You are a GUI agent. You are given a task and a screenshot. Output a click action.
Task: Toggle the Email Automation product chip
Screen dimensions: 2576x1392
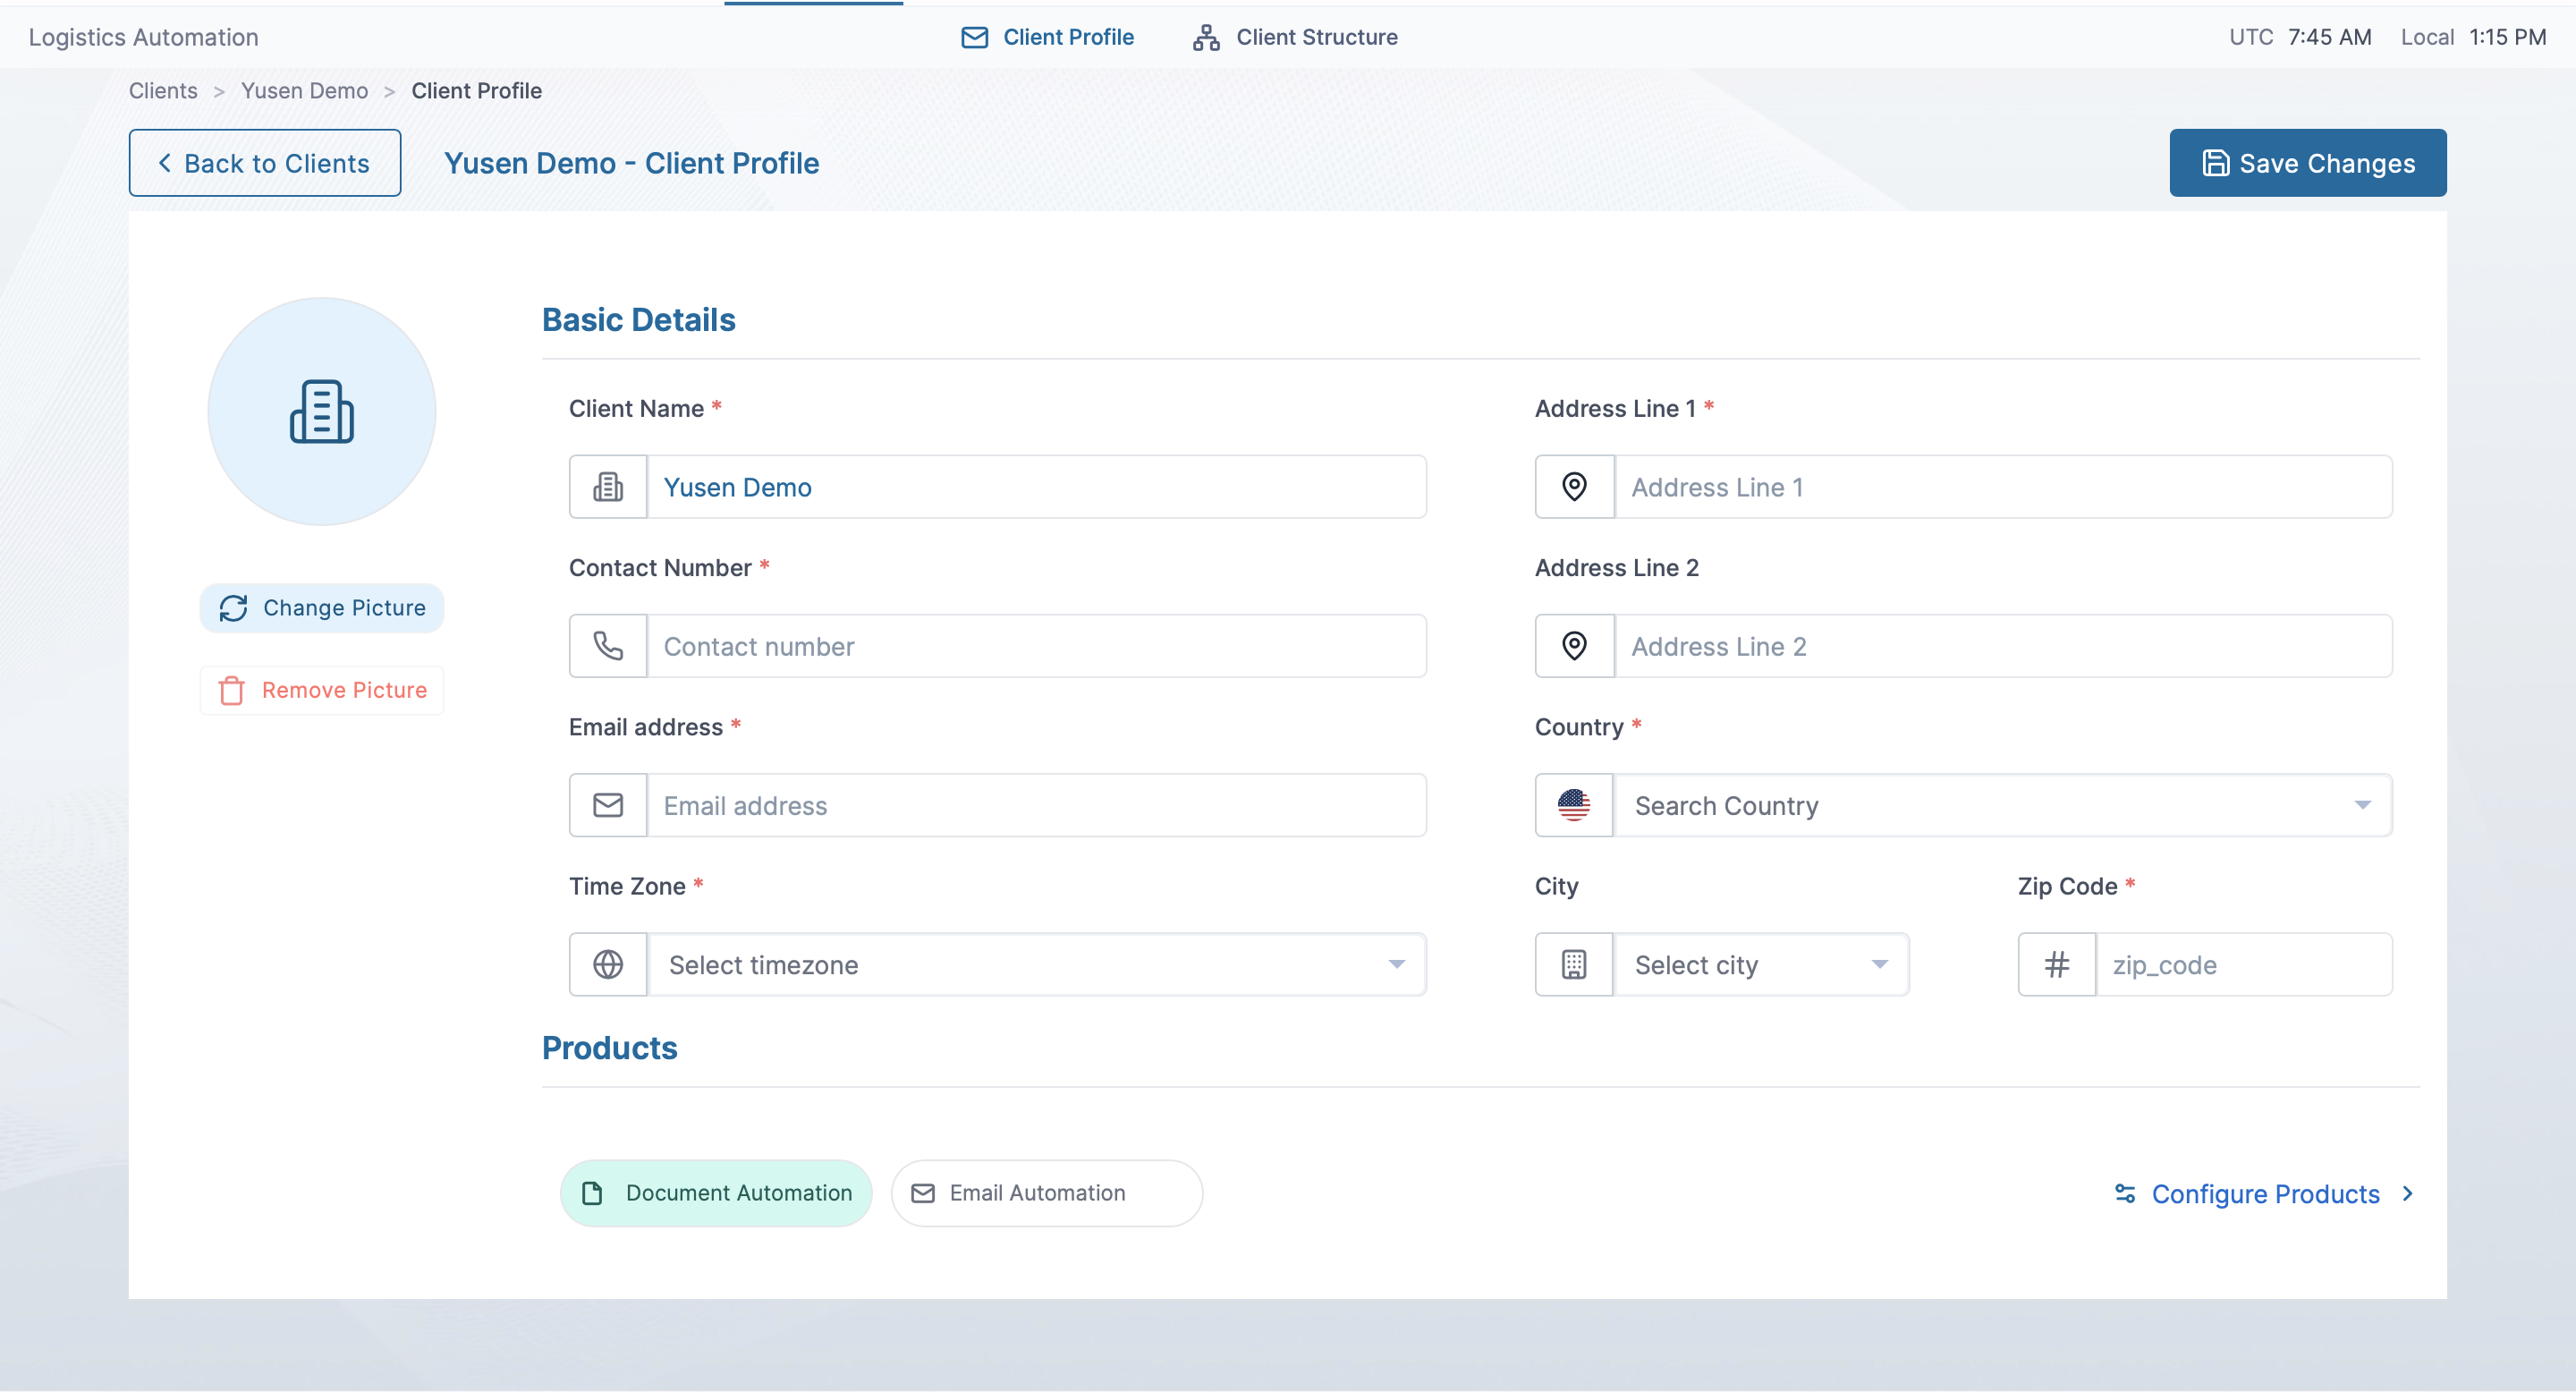pyautogui.click(x=1046, y=1193)
